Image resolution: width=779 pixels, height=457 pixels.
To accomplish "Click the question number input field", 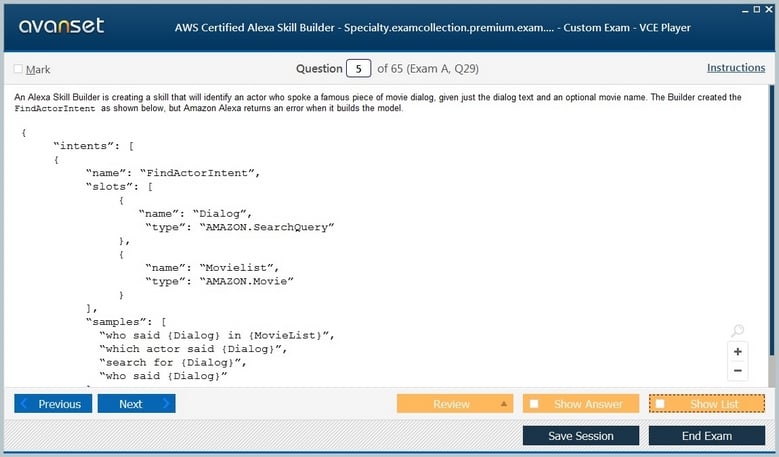I will (x=358, y=69).
